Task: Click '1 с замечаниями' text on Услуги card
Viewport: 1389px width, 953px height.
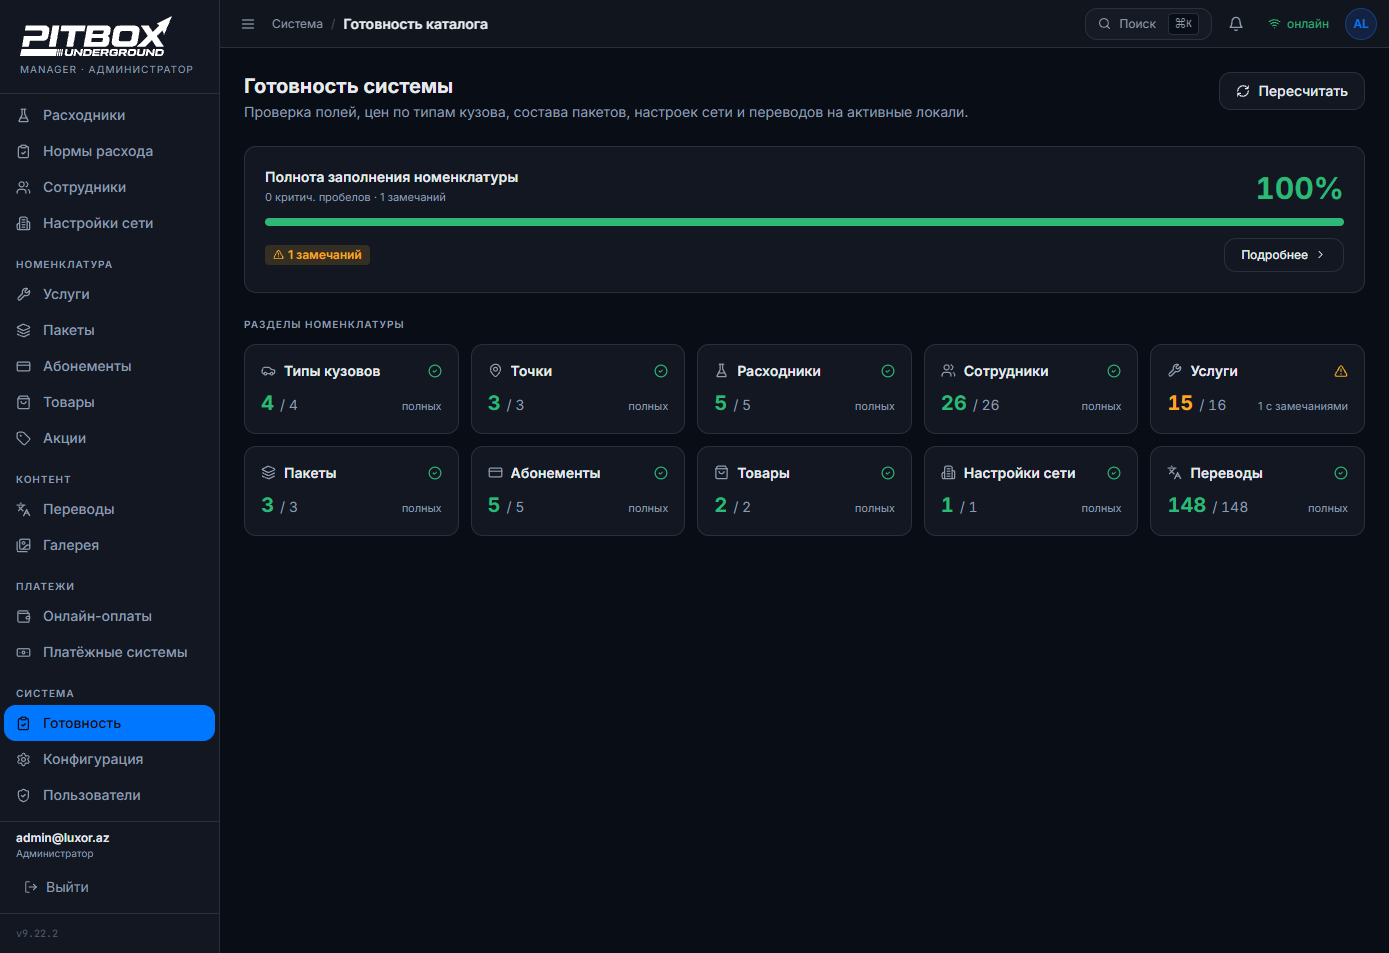Action: tap(1303, 406)
